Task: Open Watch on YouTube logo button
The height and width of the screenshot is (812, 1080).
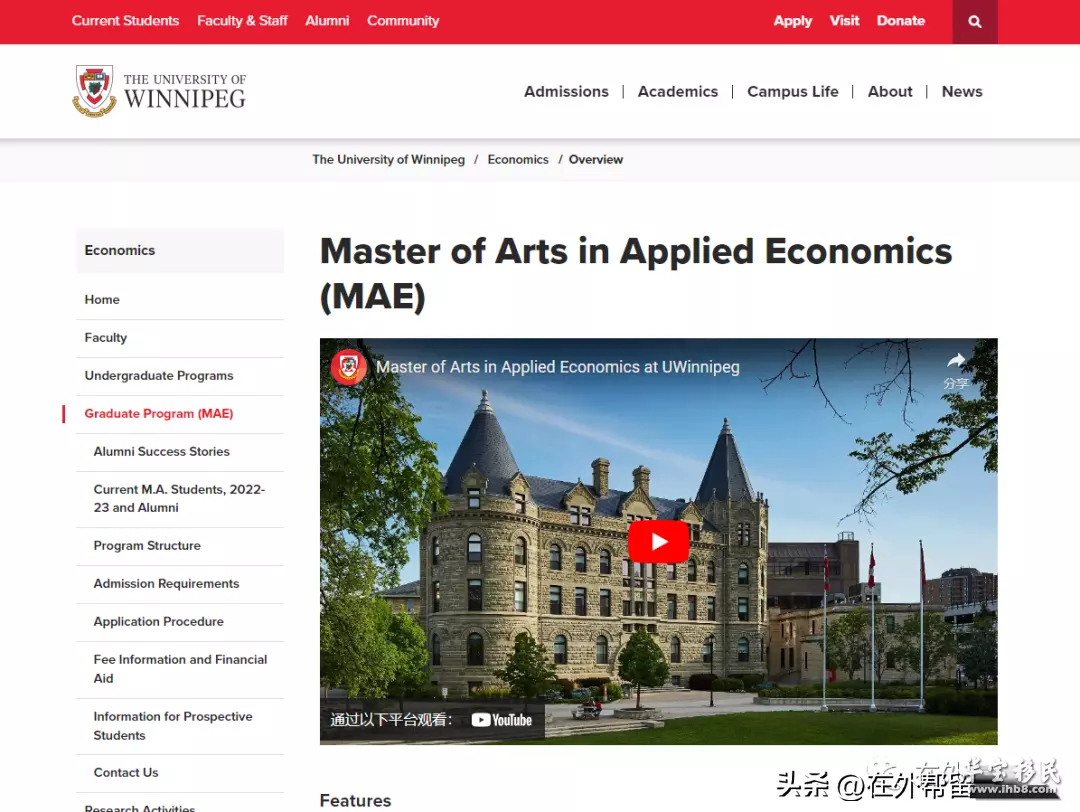Action: [x=501, y=720]
